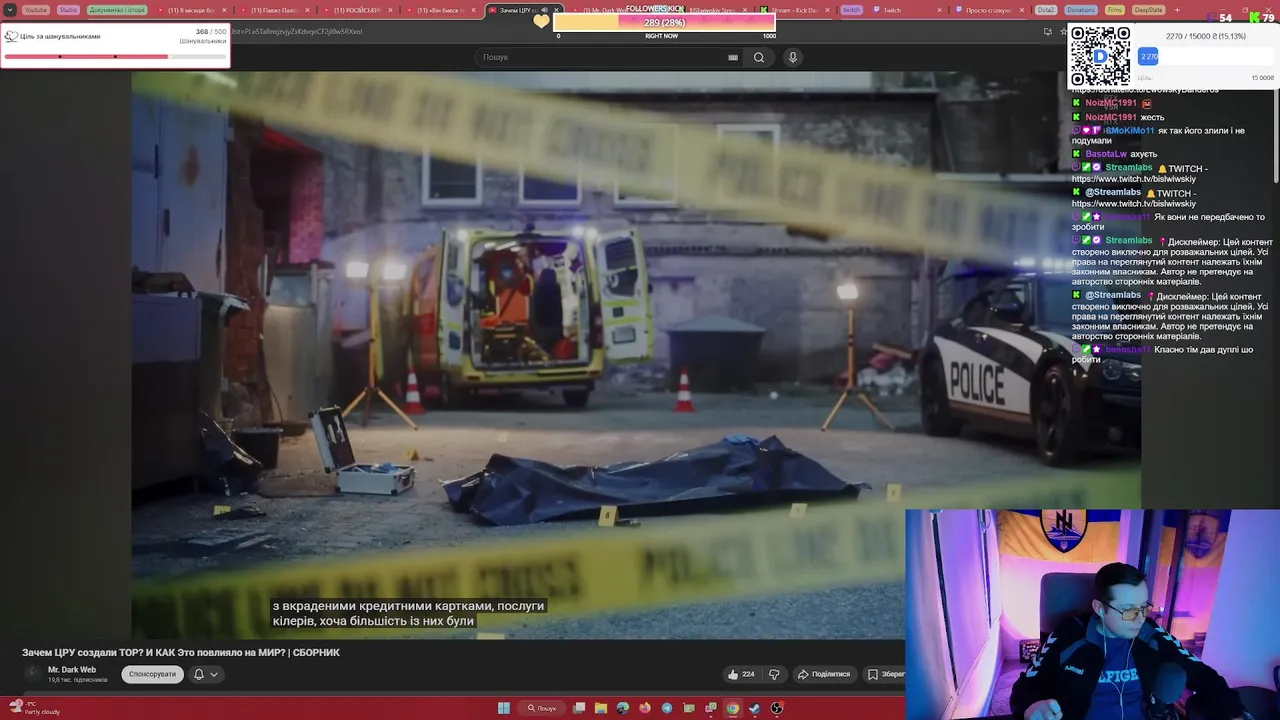Open the Donations tab group chip

(x=1080, y=10)
